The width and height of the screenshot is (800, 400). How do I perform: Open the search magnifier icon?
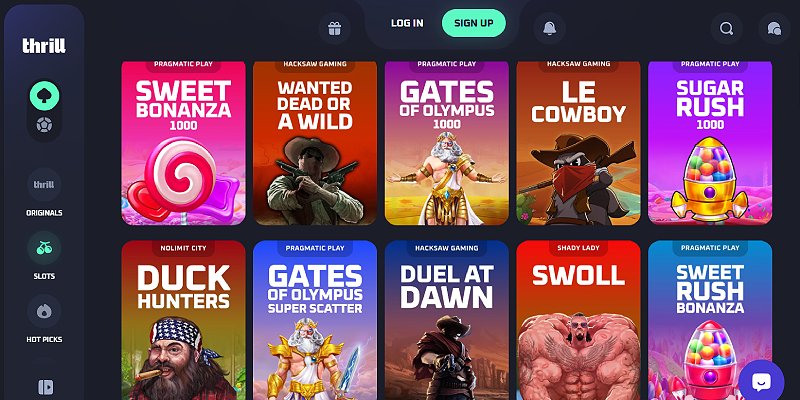tap(727, 29)
